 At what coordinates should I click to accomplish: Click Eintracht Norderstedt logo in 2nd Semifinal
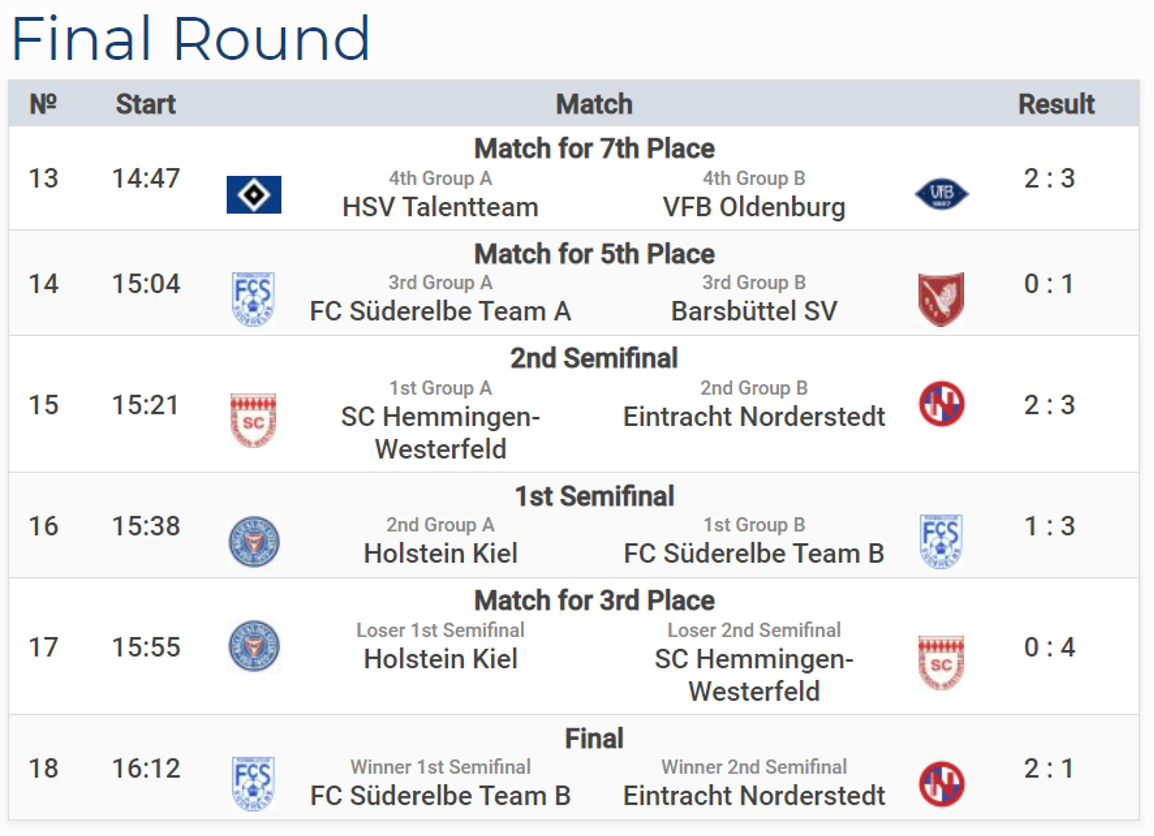(x=941, y=404)
